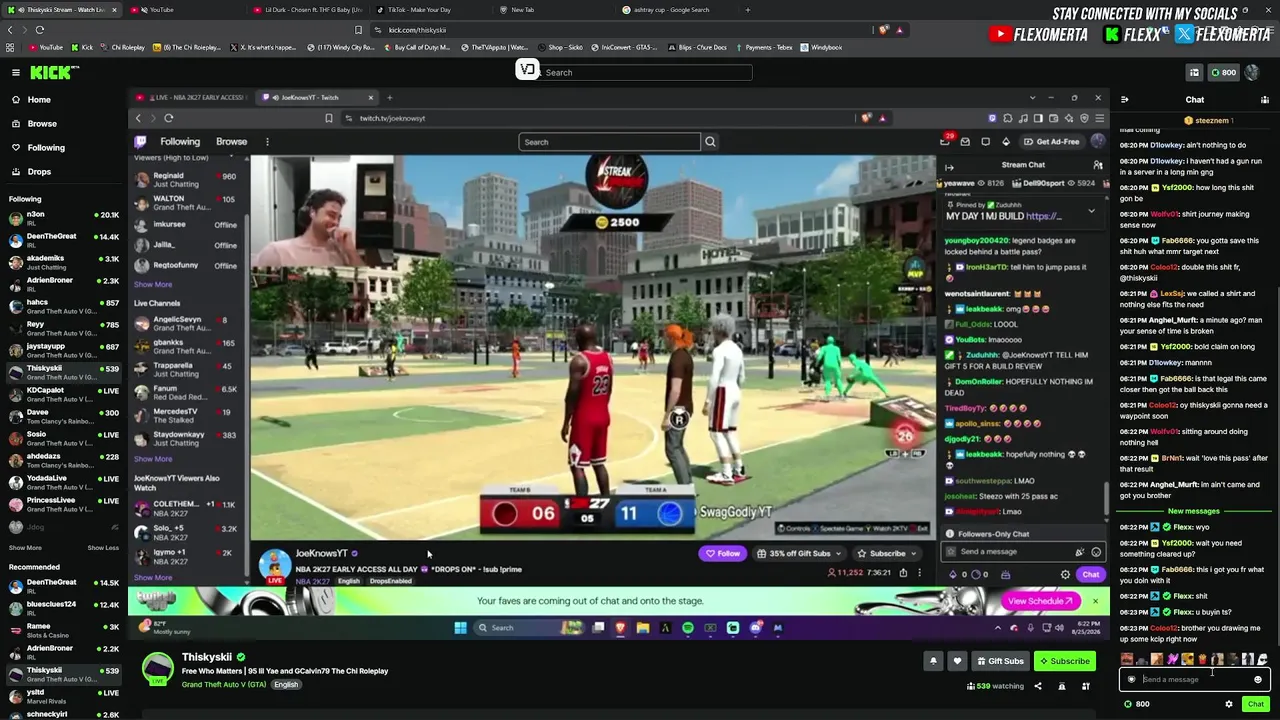Switch to the JoeKnowsYT Twitch tab
1280x720 pixels.
pyautogui.click(x=318, y=98)
